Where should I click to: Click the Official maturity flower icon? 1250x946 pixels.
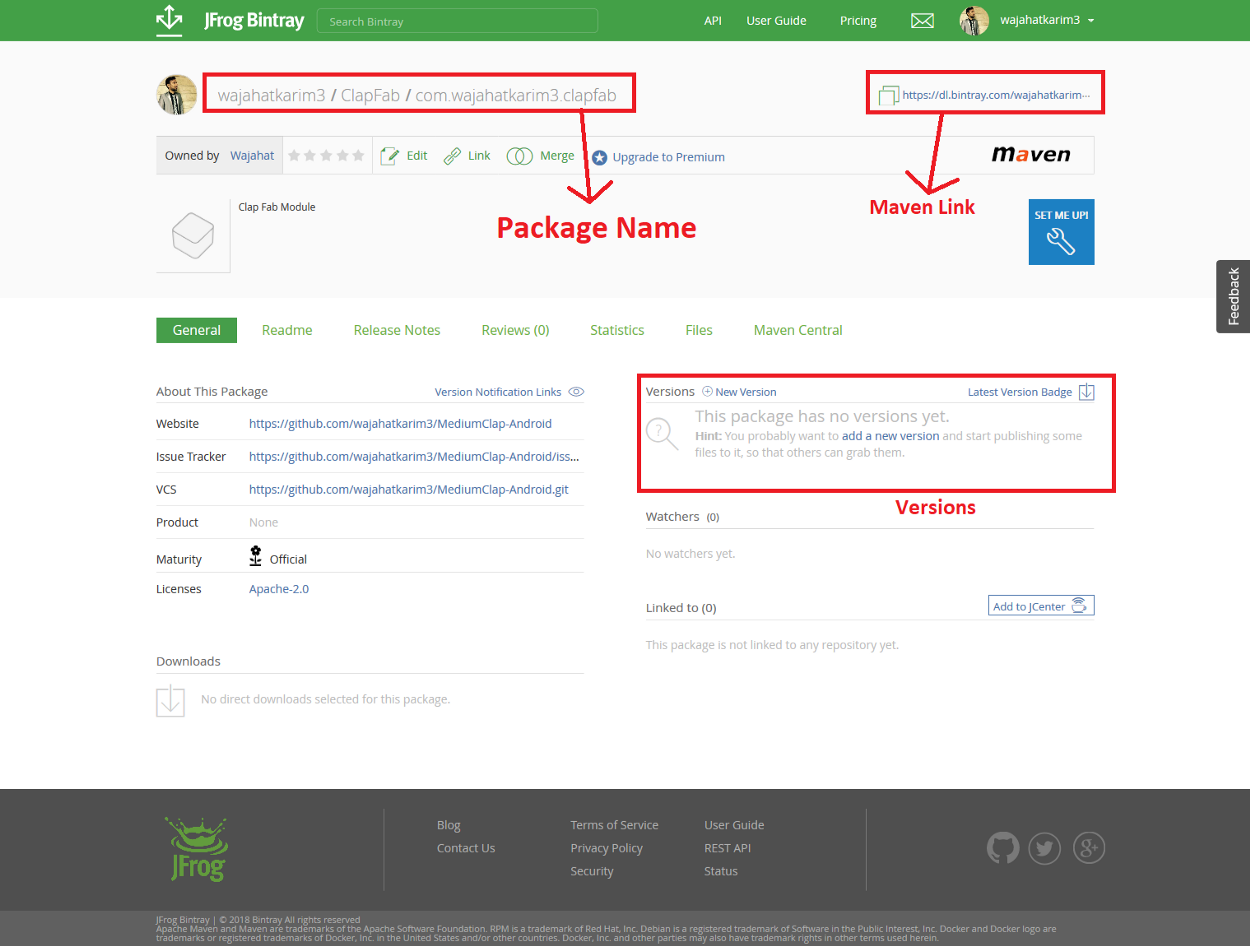pyautogui.click(x=256, y=557)
